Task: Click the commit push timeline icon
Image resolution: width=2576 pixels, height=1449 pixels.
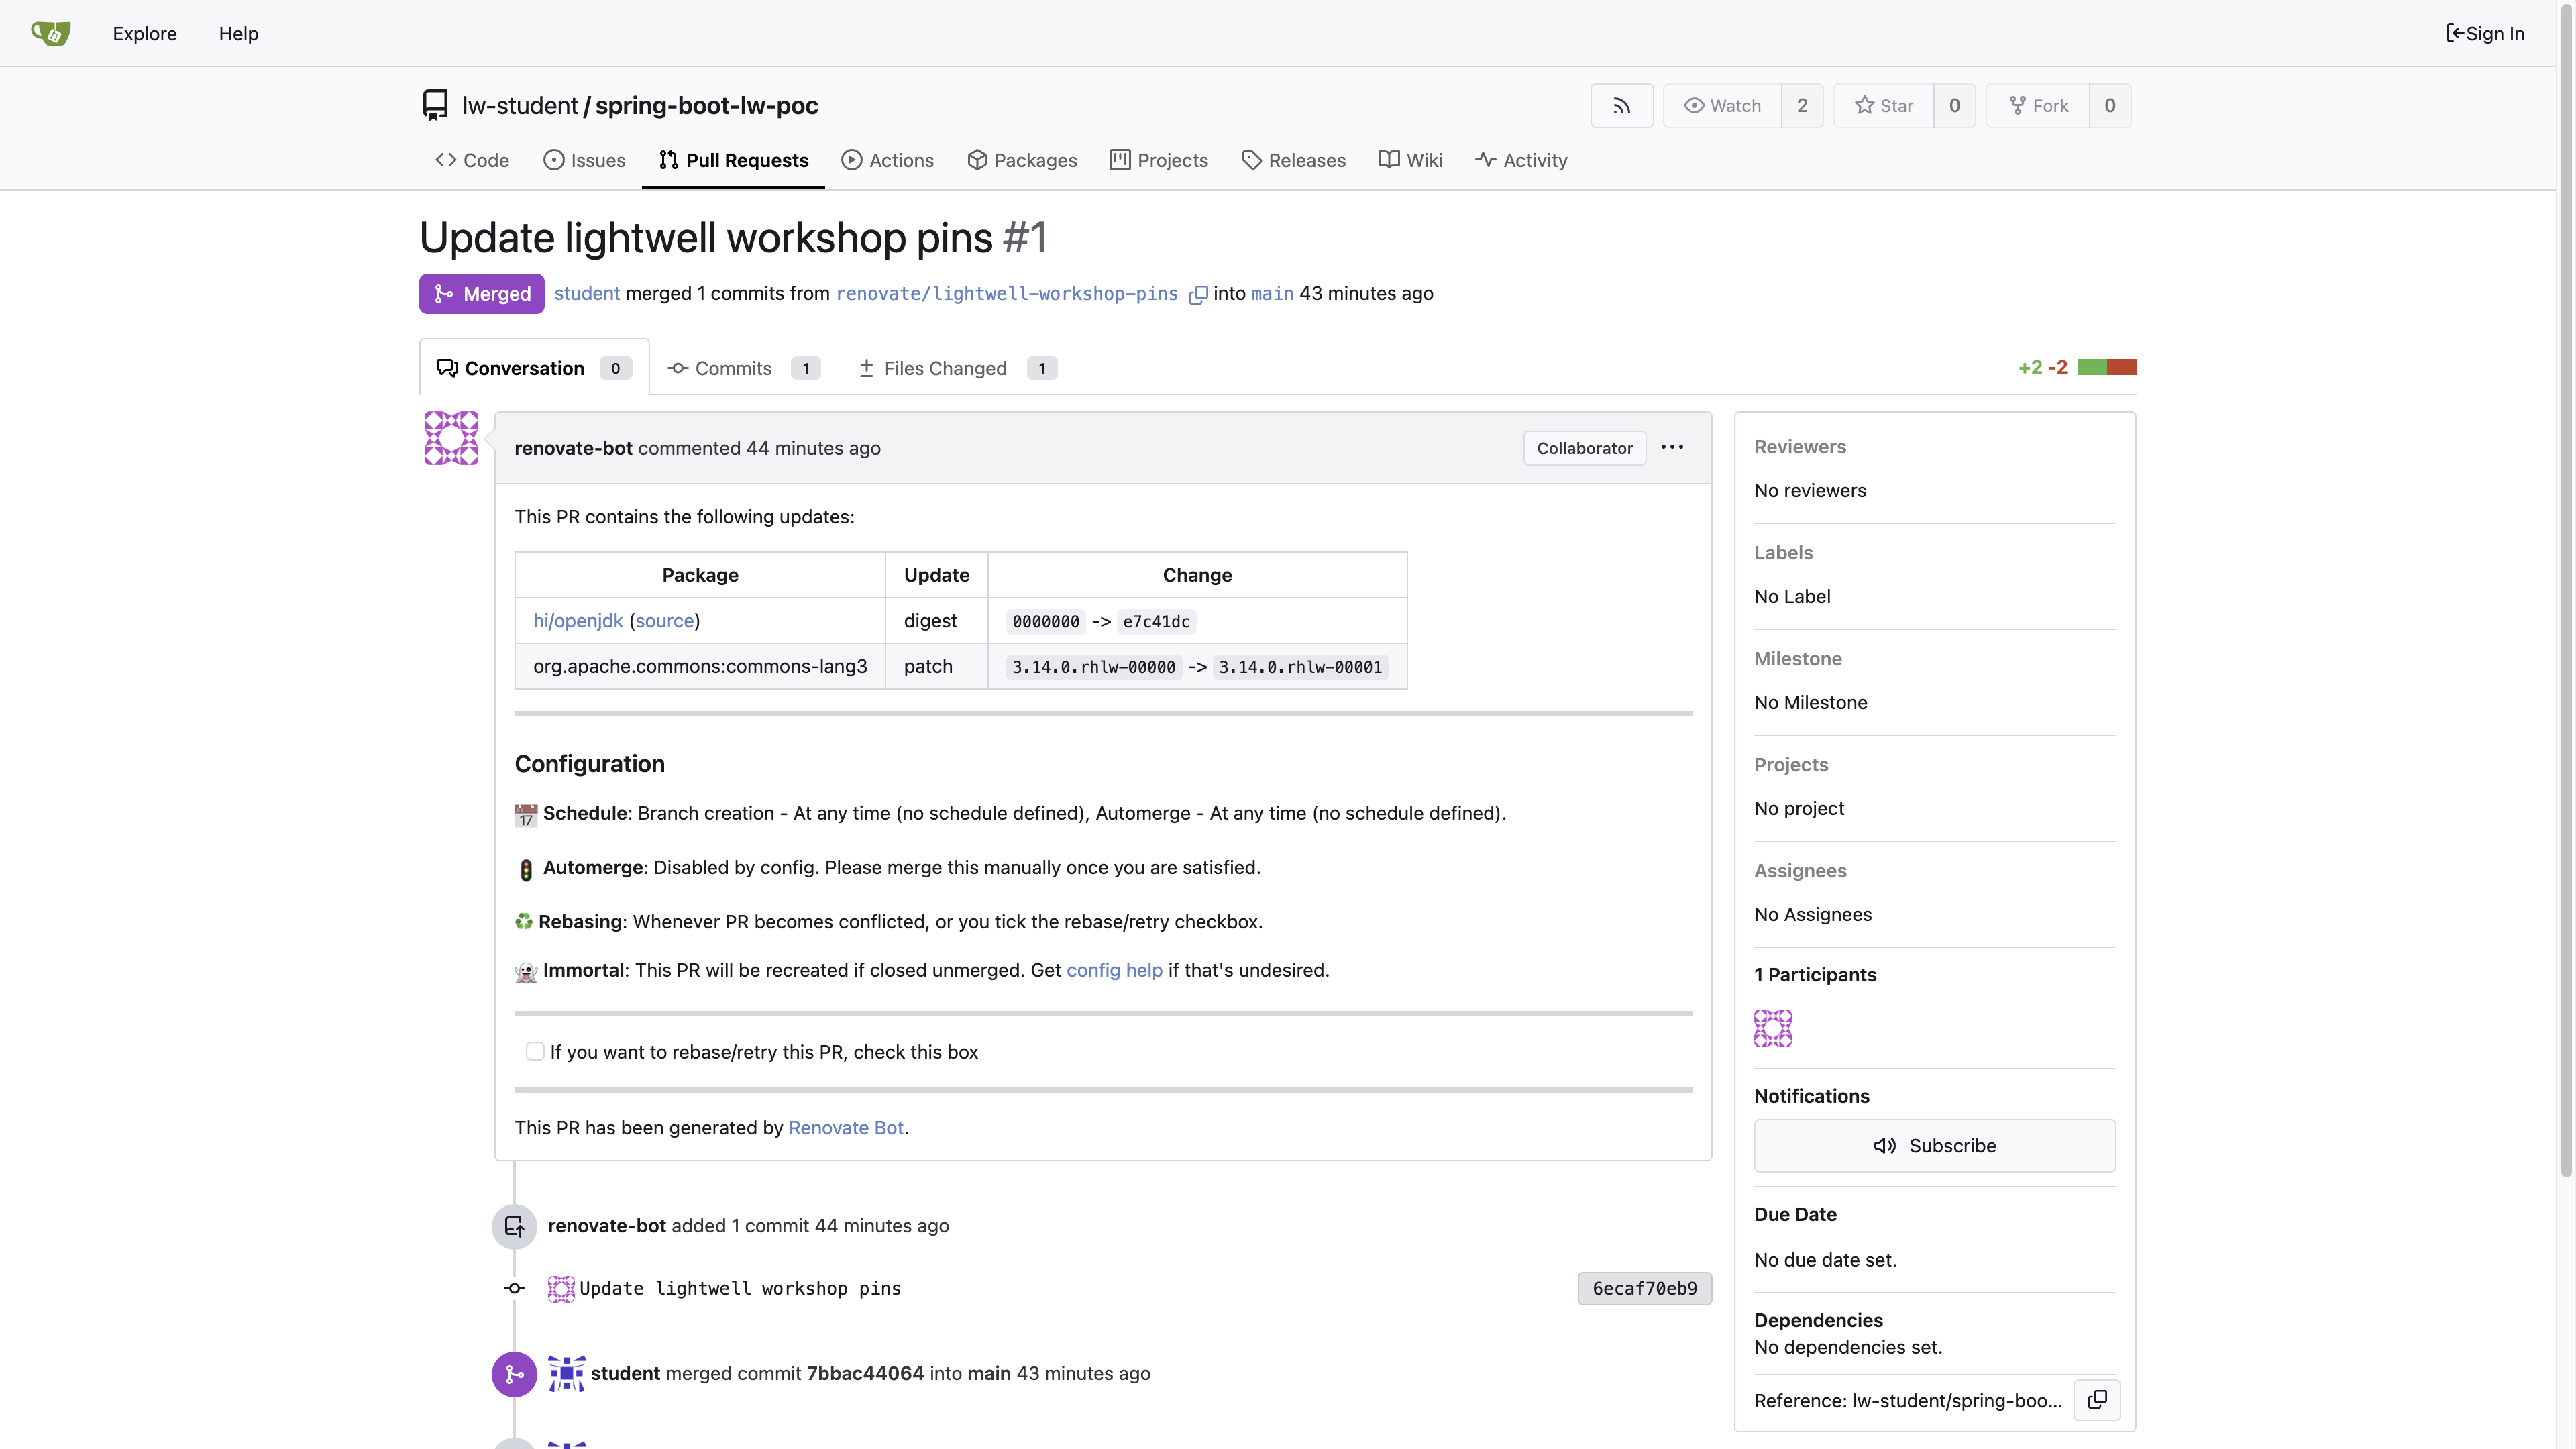Action: [514, 1226]
